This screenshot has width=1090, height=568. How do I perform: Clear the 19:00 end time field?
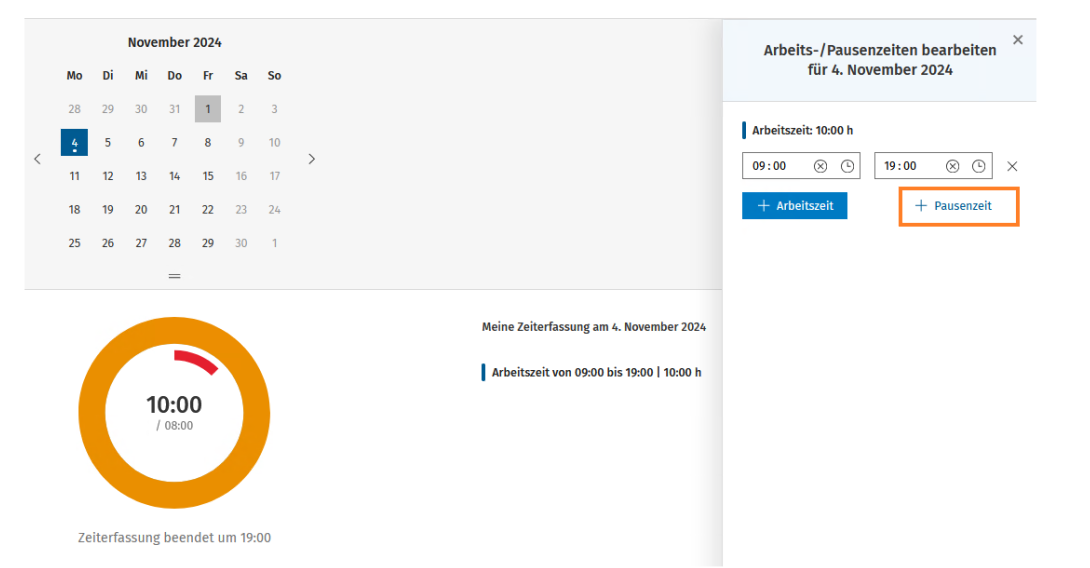[x=952, y=166]
